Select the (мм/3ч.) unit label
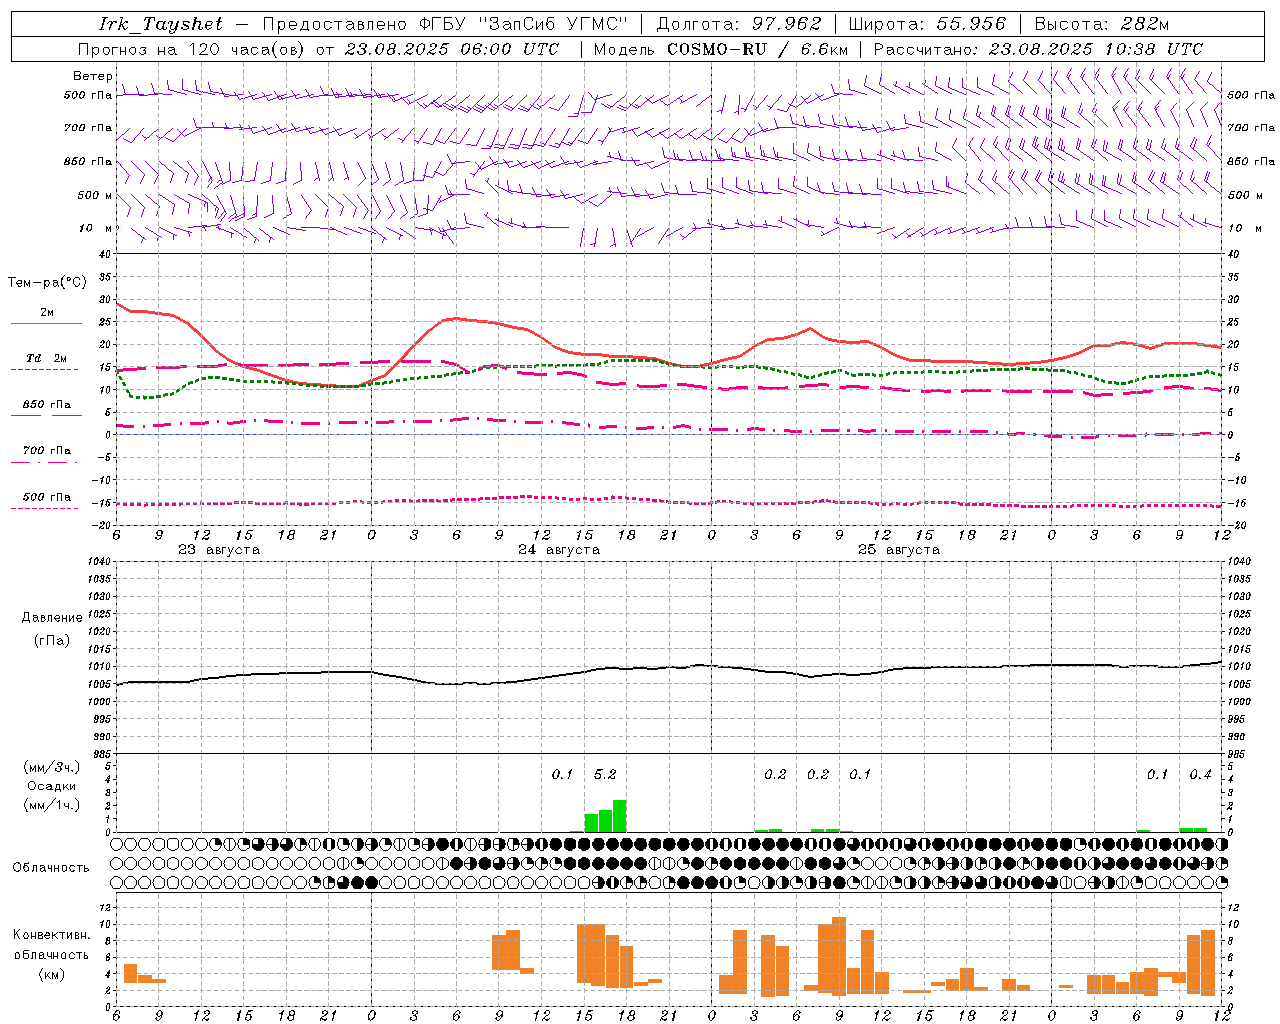Viewport: 1280px width, 1024px height. 52,767
